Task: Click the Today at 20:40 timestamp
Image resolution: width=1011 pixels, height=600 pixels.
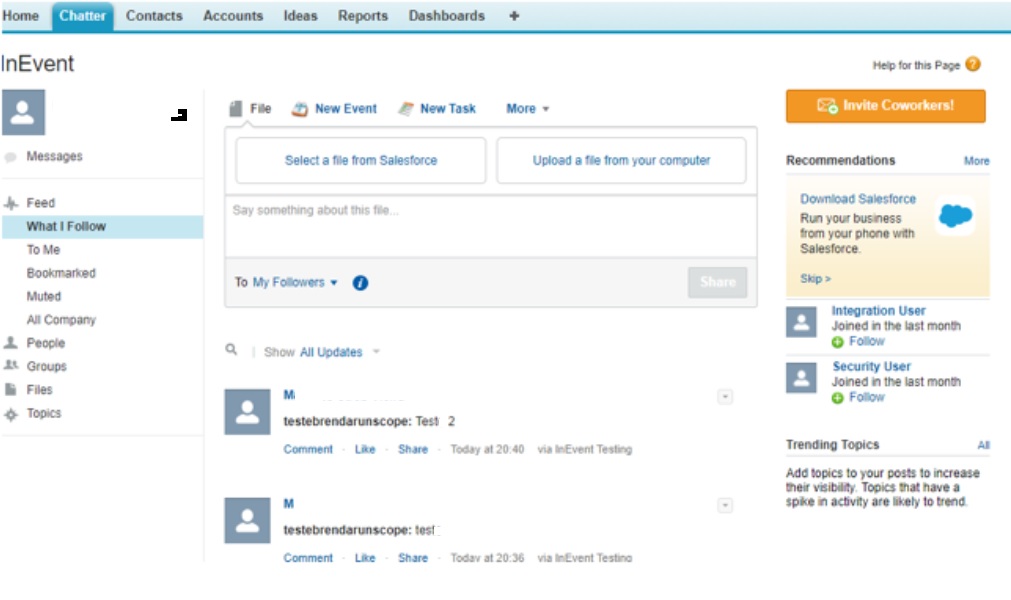Action: point(487,449)
